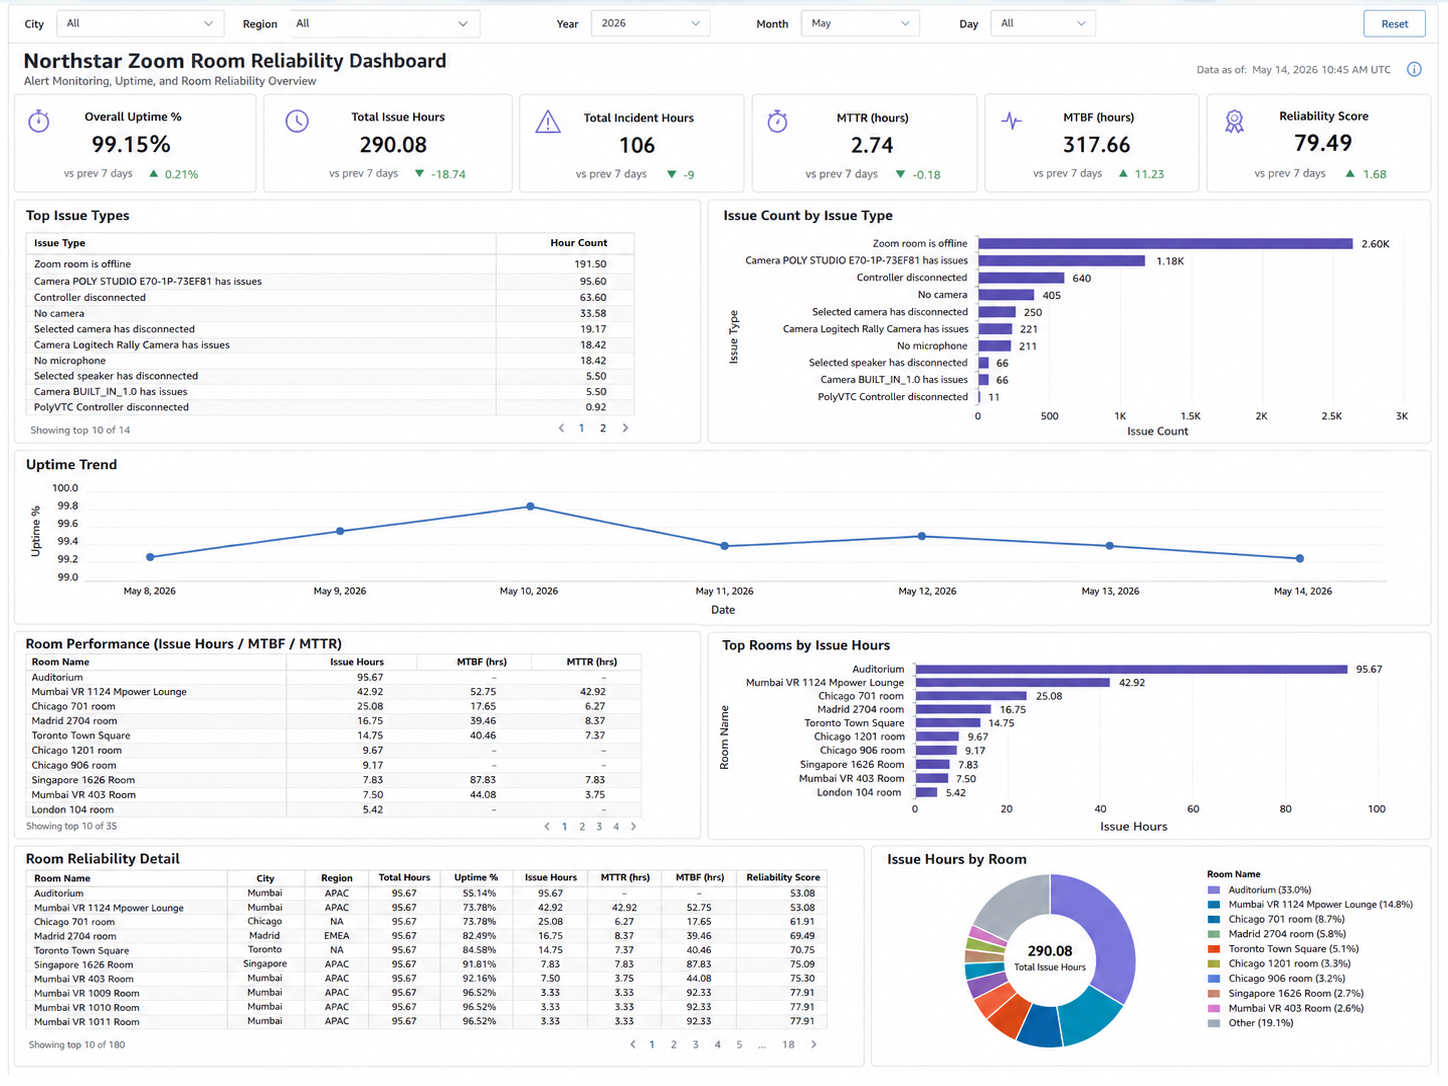Sort Room Performance by MTBF (hrs) header
Screen dimensions: 1448x1086
pos(481,662)
